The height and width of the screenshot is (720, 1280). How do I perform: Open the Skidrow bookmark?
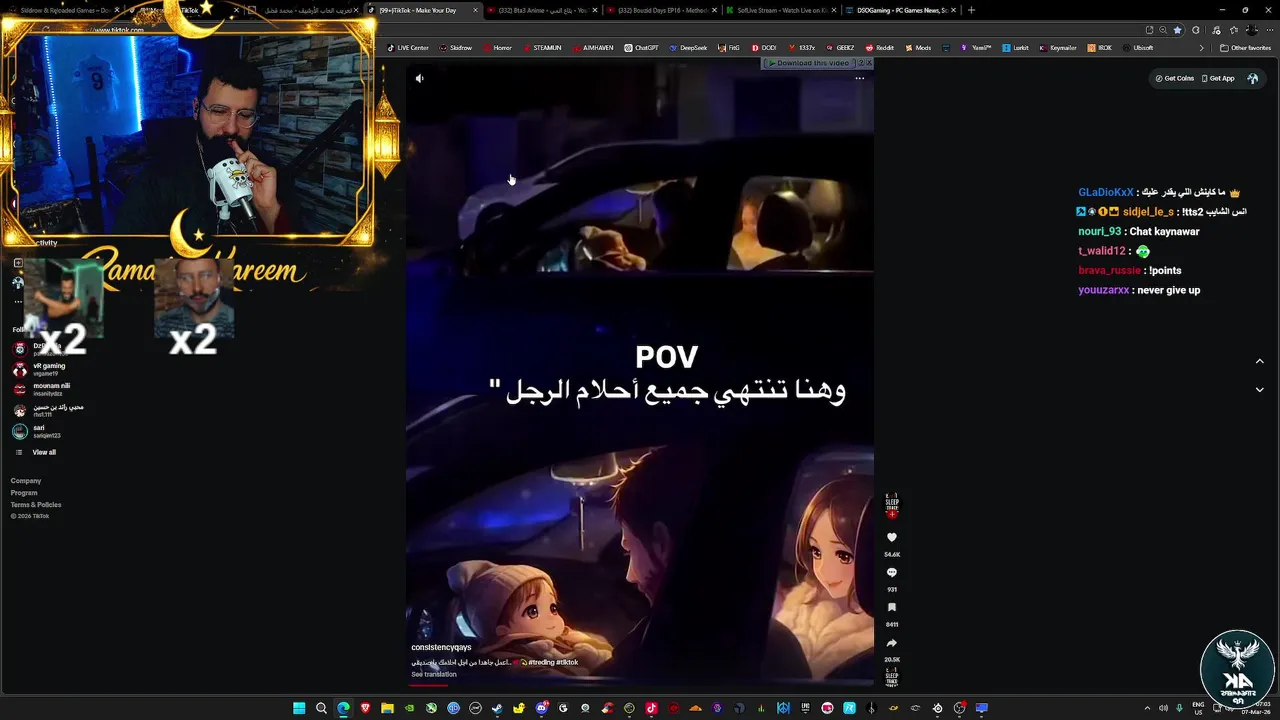tap(456, 48)
